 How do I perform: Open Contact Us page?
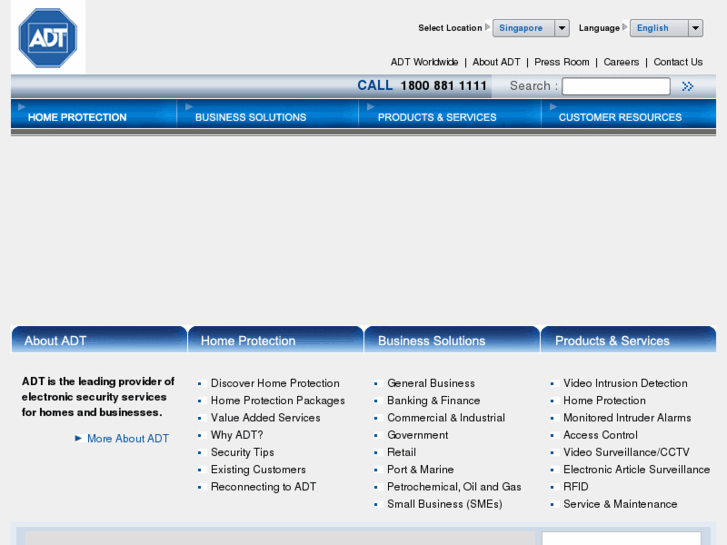tap(678, 62)
